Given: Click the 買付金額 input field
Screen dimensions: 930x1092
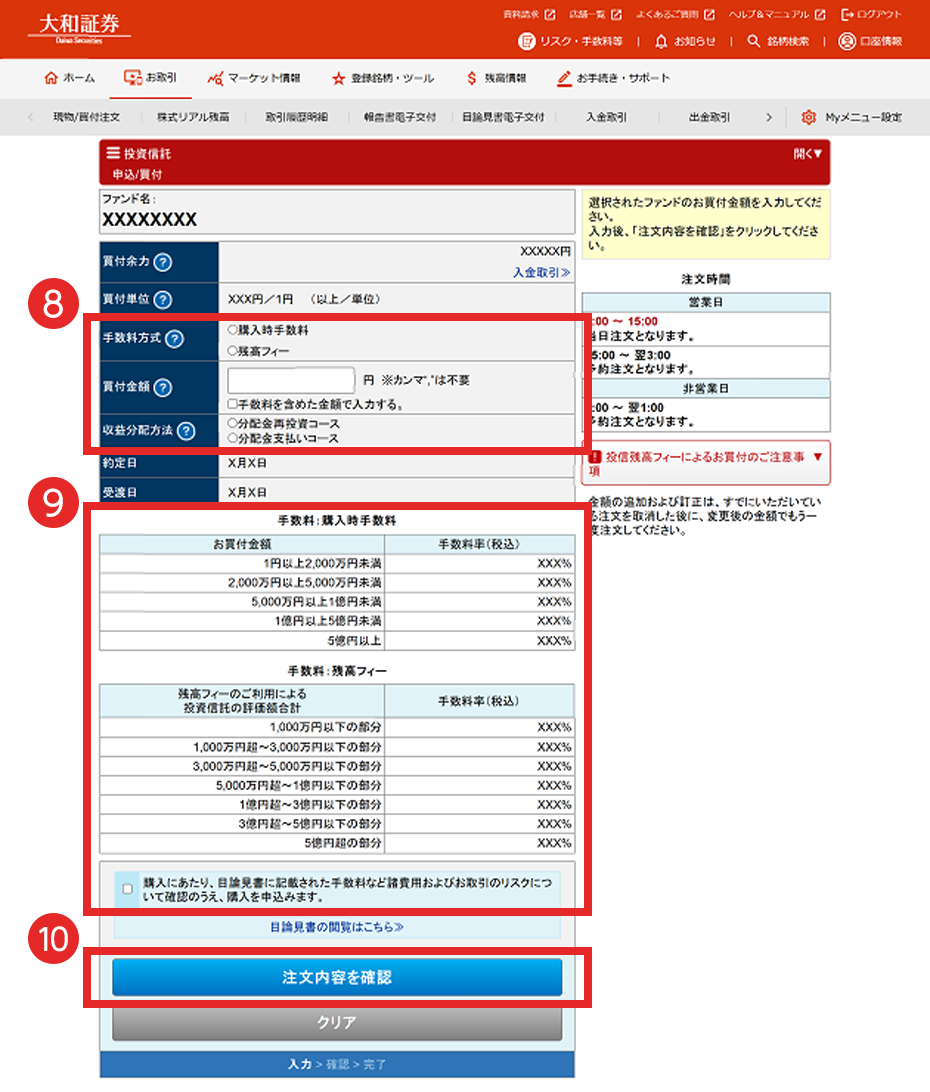Looking at the screenshot, I should point(291,381).
